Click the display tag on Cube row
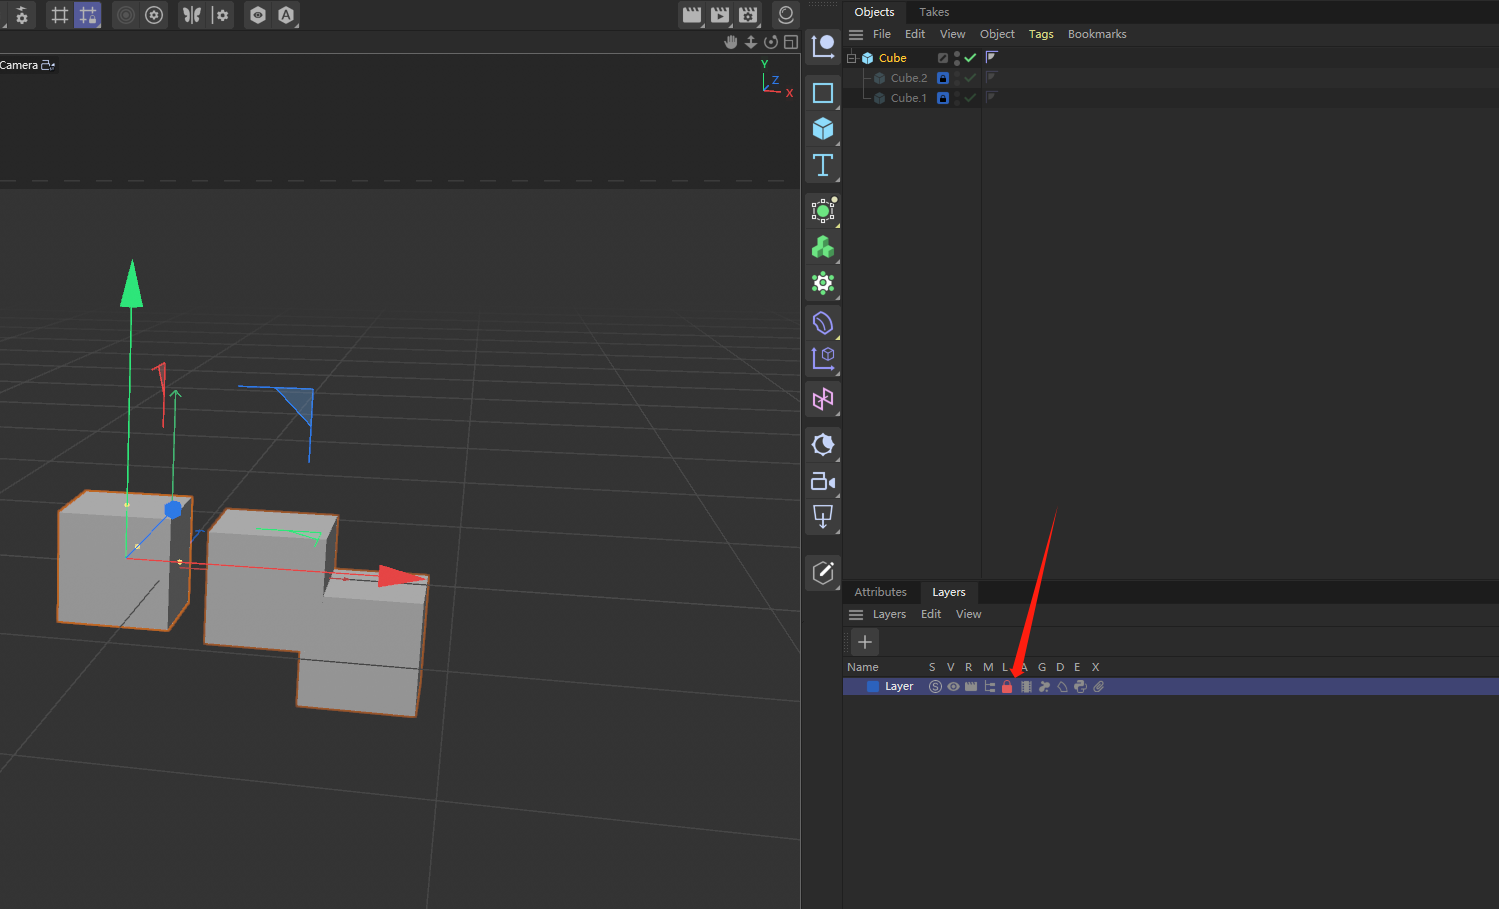This screenshot has height=909, width=1499. pos(992,57)
